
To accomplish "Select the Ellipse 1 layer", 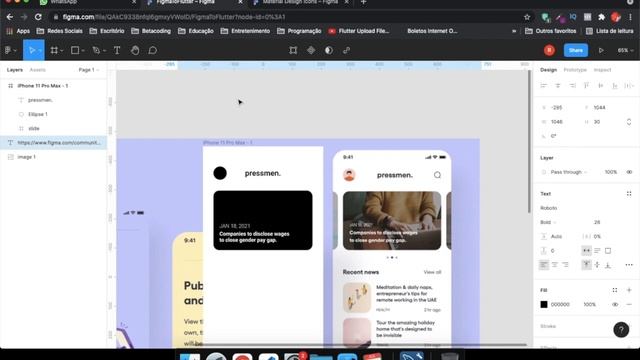I will pyautogui.click(x=38, y=114).
